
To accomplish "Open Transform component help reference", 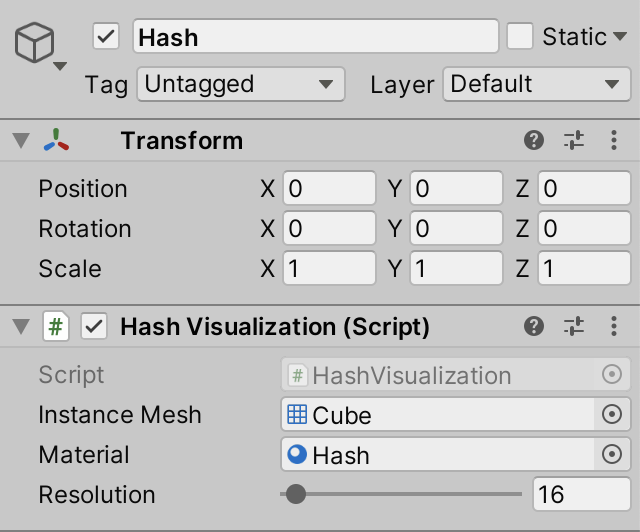I will [x=533, y=140].
